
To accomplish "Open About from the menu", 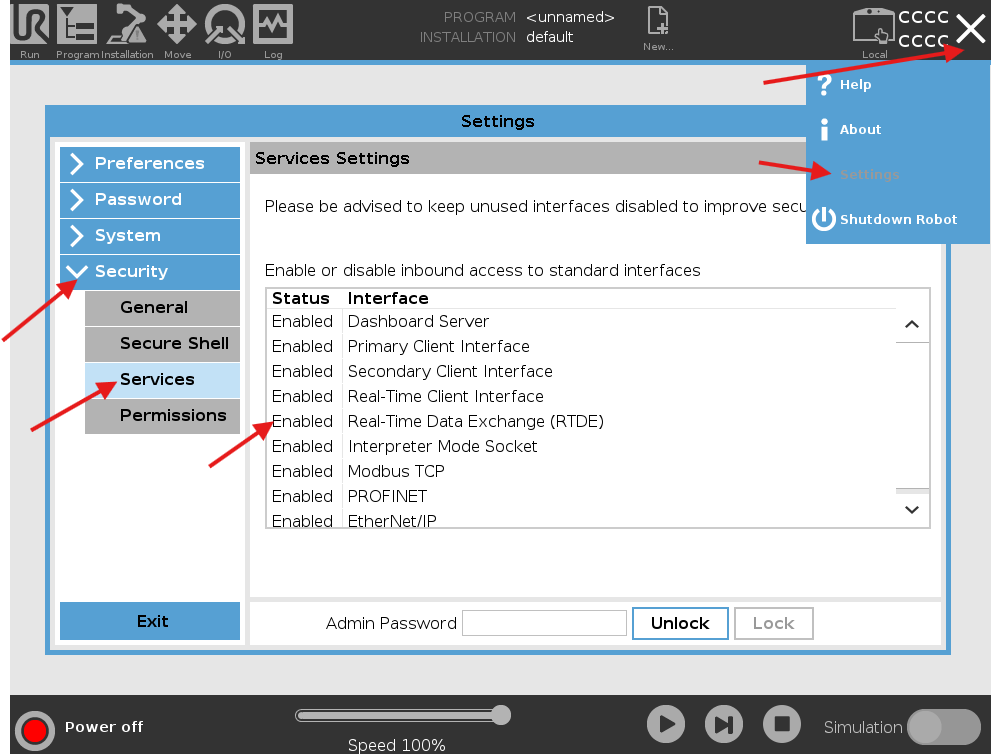I will point(897,130).
